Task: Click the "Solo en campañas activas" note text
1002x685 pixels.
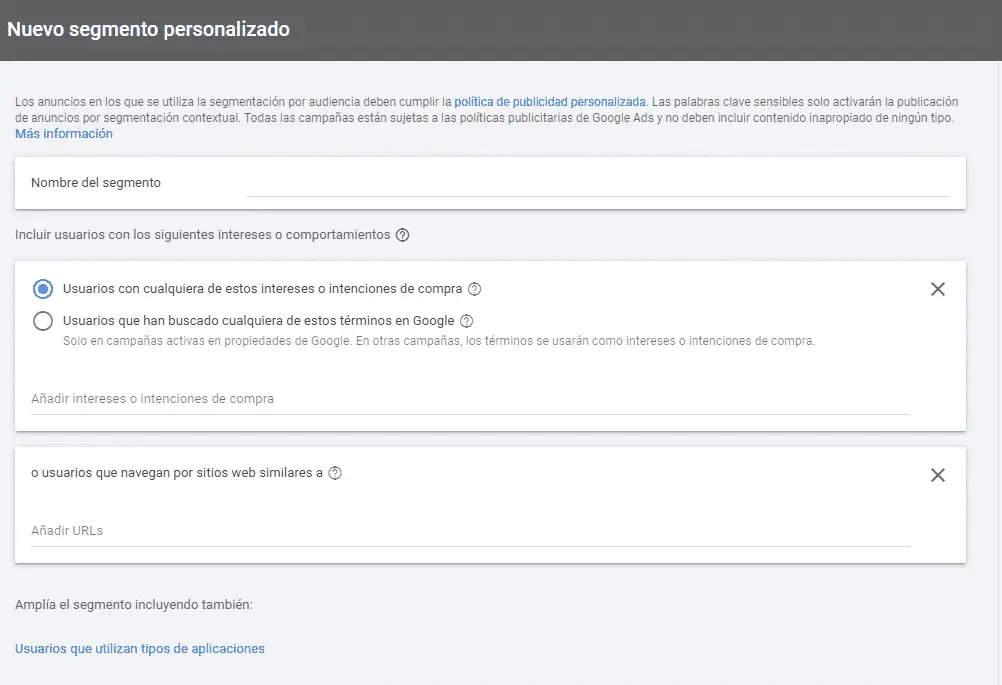Action: point(438,341)
